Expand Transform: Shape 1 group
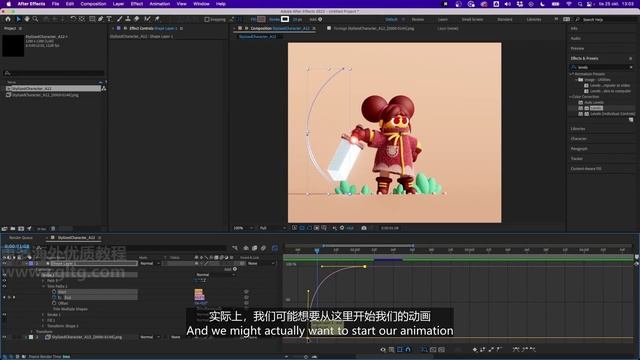Viewport: 640px width, 360px height. click(44, 326)
